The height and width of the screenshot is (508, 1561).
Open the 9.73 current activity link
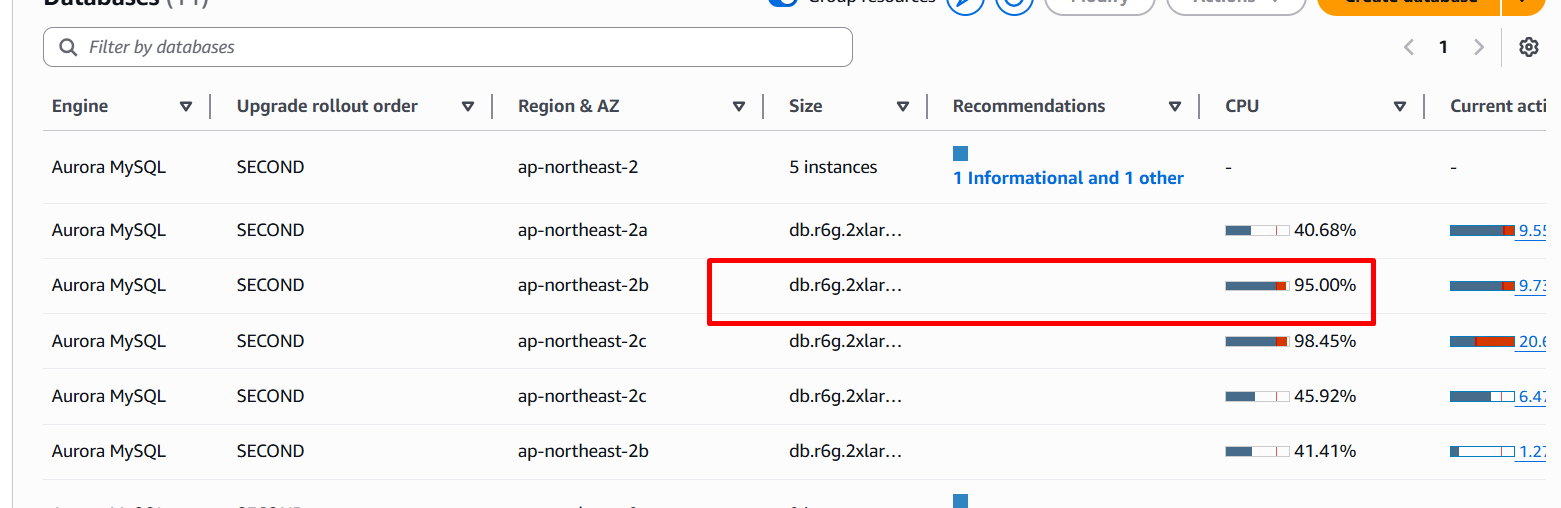(1533, 285)
